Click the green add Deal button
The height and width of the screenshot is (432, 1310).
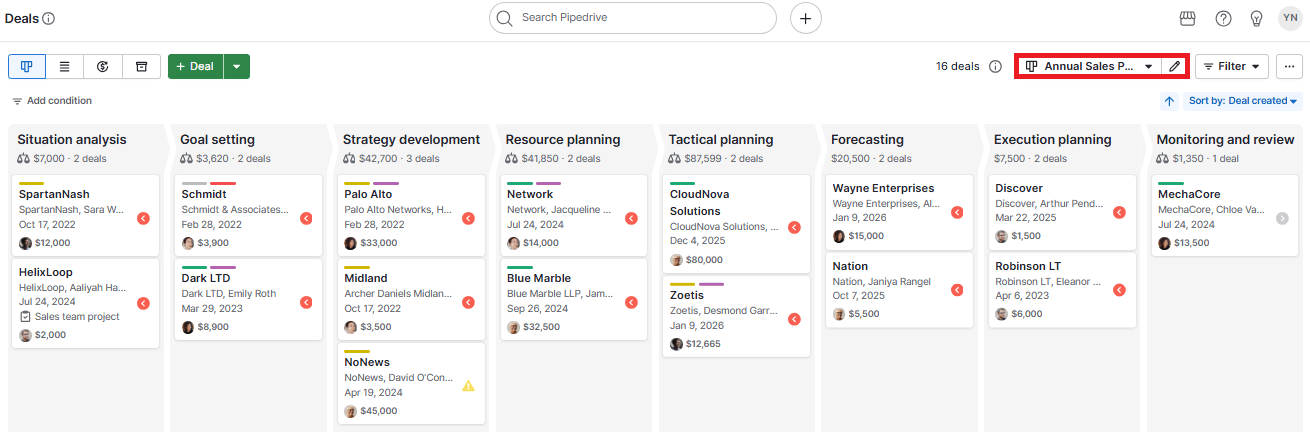point(196,66)
